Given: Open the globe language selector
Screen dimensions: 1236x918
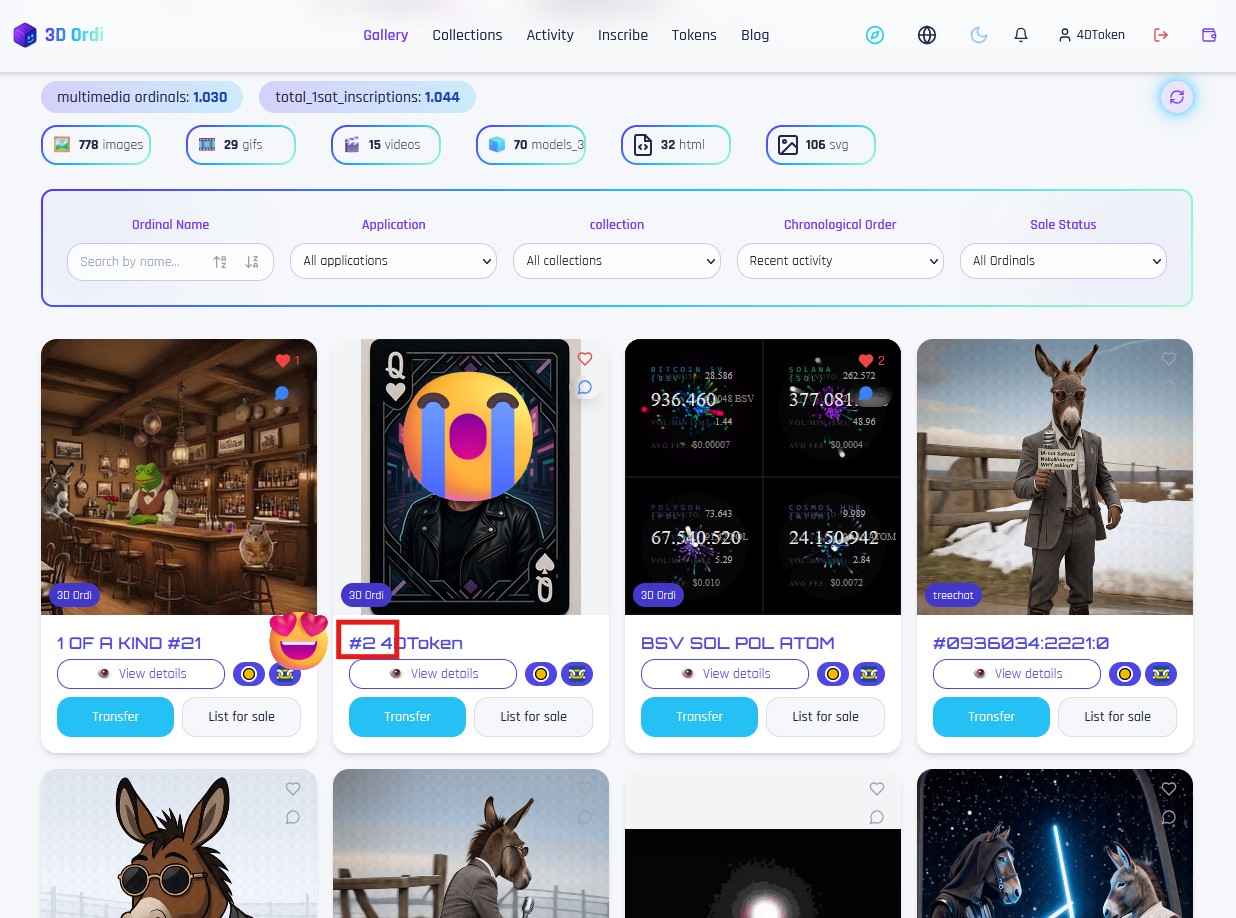Looking at the screenshot, I should tap(927, 35).
